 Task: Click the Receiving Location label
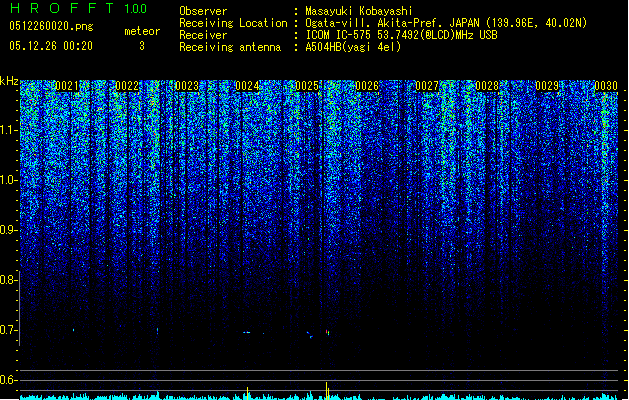tap(233, 23)
